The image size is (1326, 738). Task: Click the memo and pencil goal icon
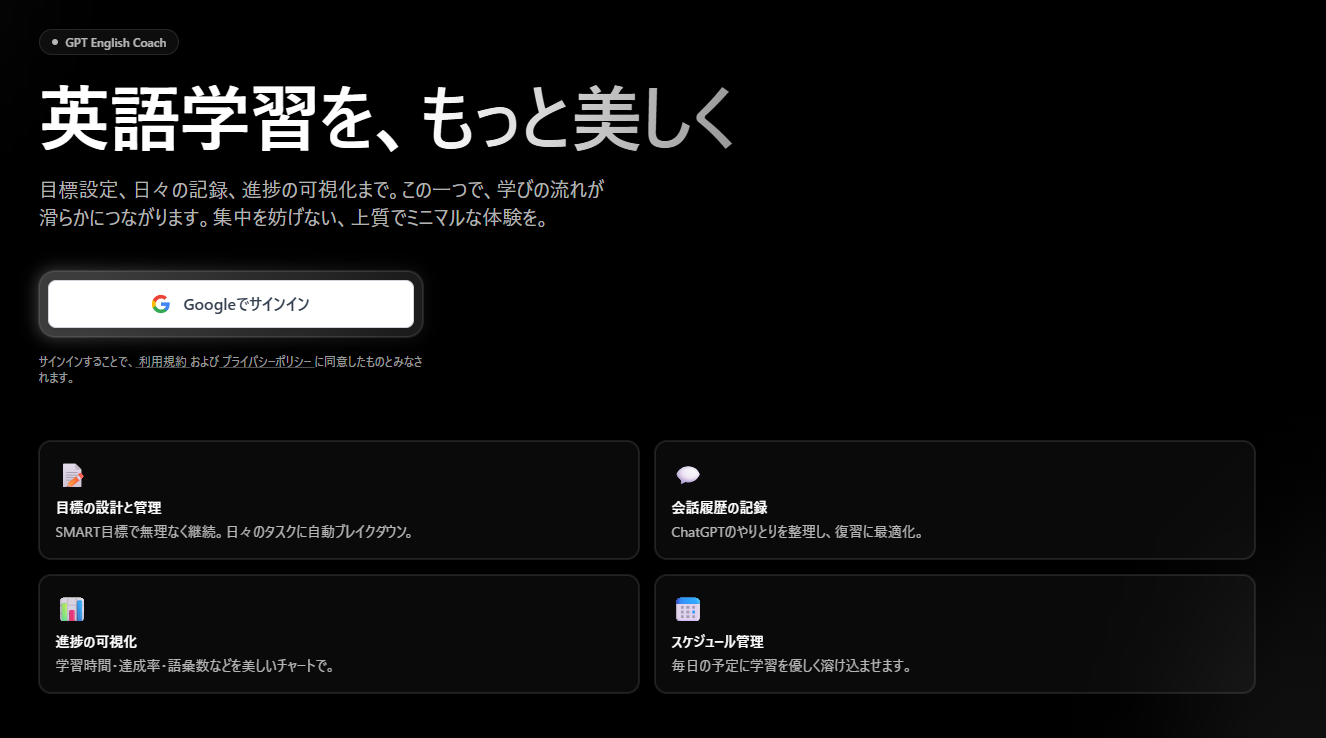pyautogui.click(x=72, y=476)
